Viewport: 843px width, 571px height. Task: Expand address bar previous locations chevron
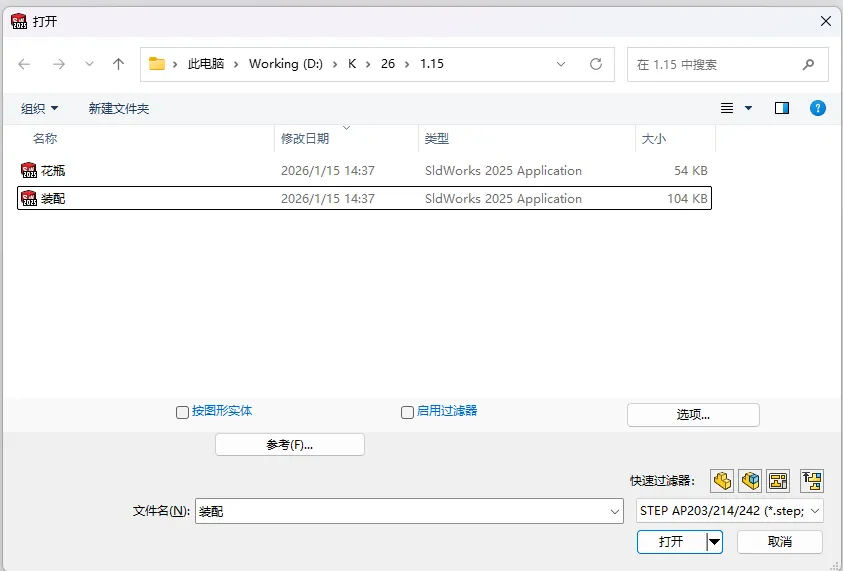(561, 64)
